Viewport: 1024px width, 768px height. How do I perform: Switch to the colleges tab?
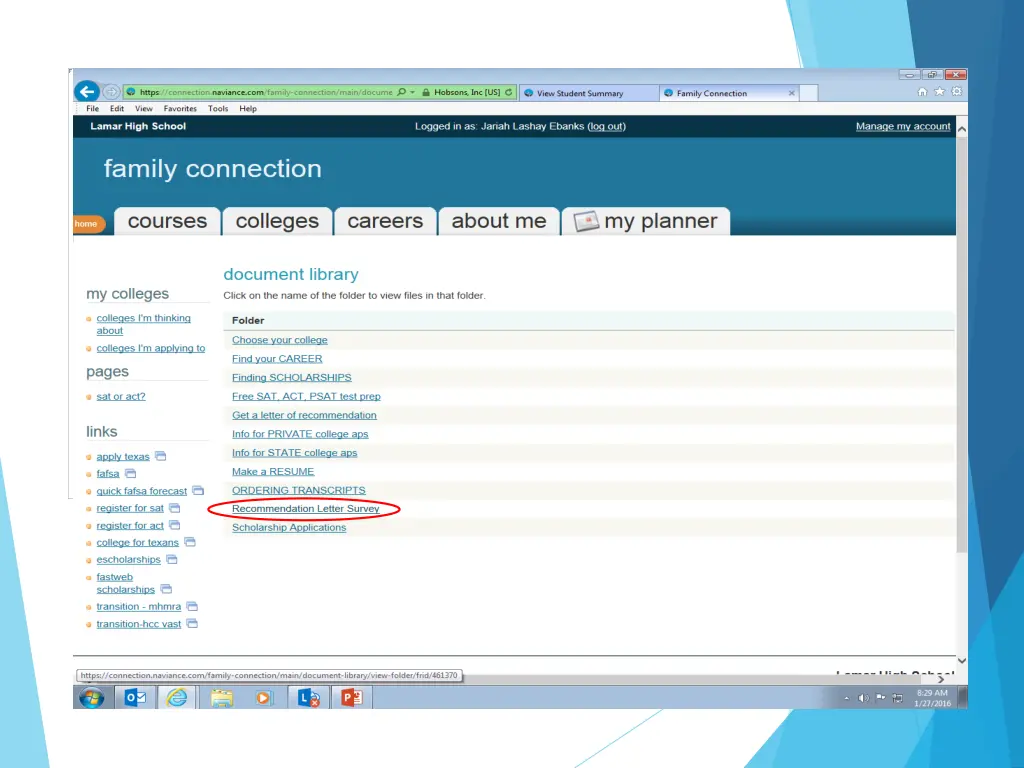point(277,221)
